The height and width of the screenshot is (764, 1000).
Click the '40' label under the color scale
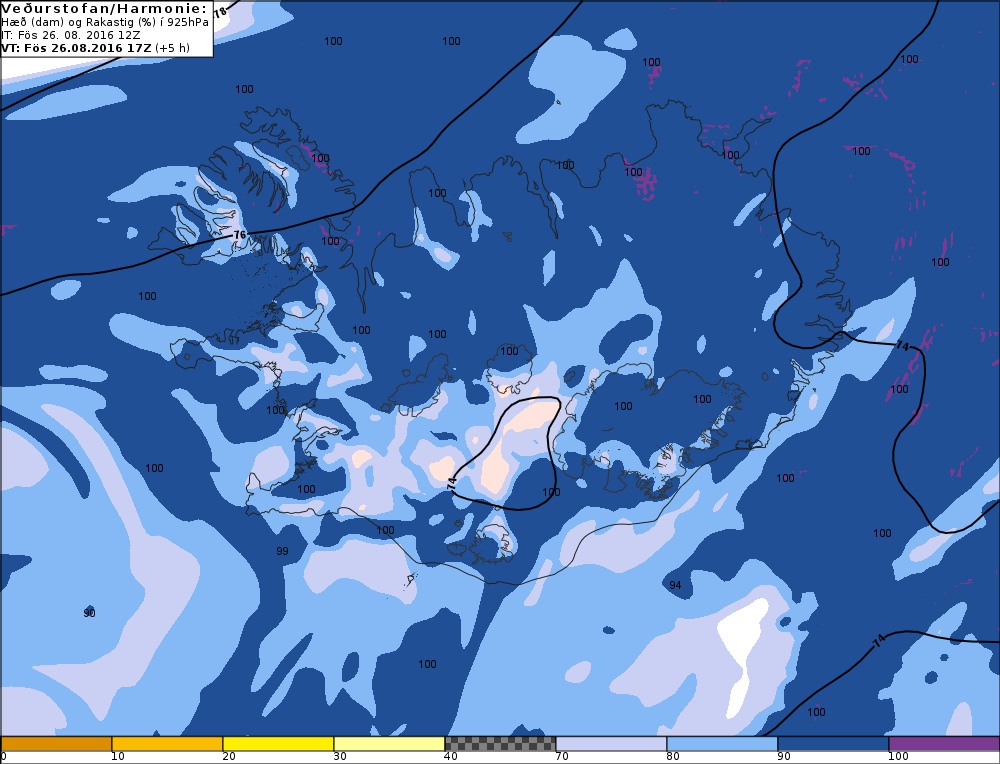(x=451, y=757)
